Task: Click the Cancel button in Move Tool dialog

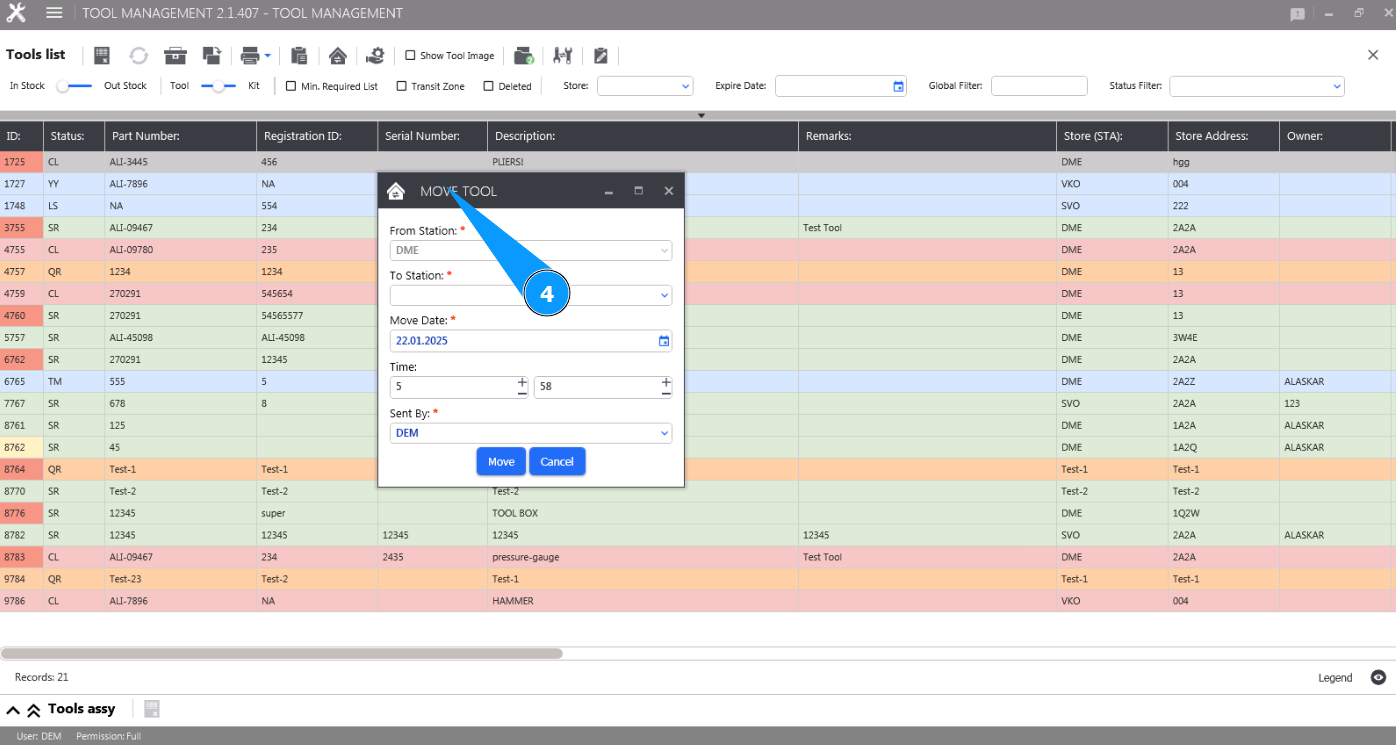Action: tap(557, 462)
